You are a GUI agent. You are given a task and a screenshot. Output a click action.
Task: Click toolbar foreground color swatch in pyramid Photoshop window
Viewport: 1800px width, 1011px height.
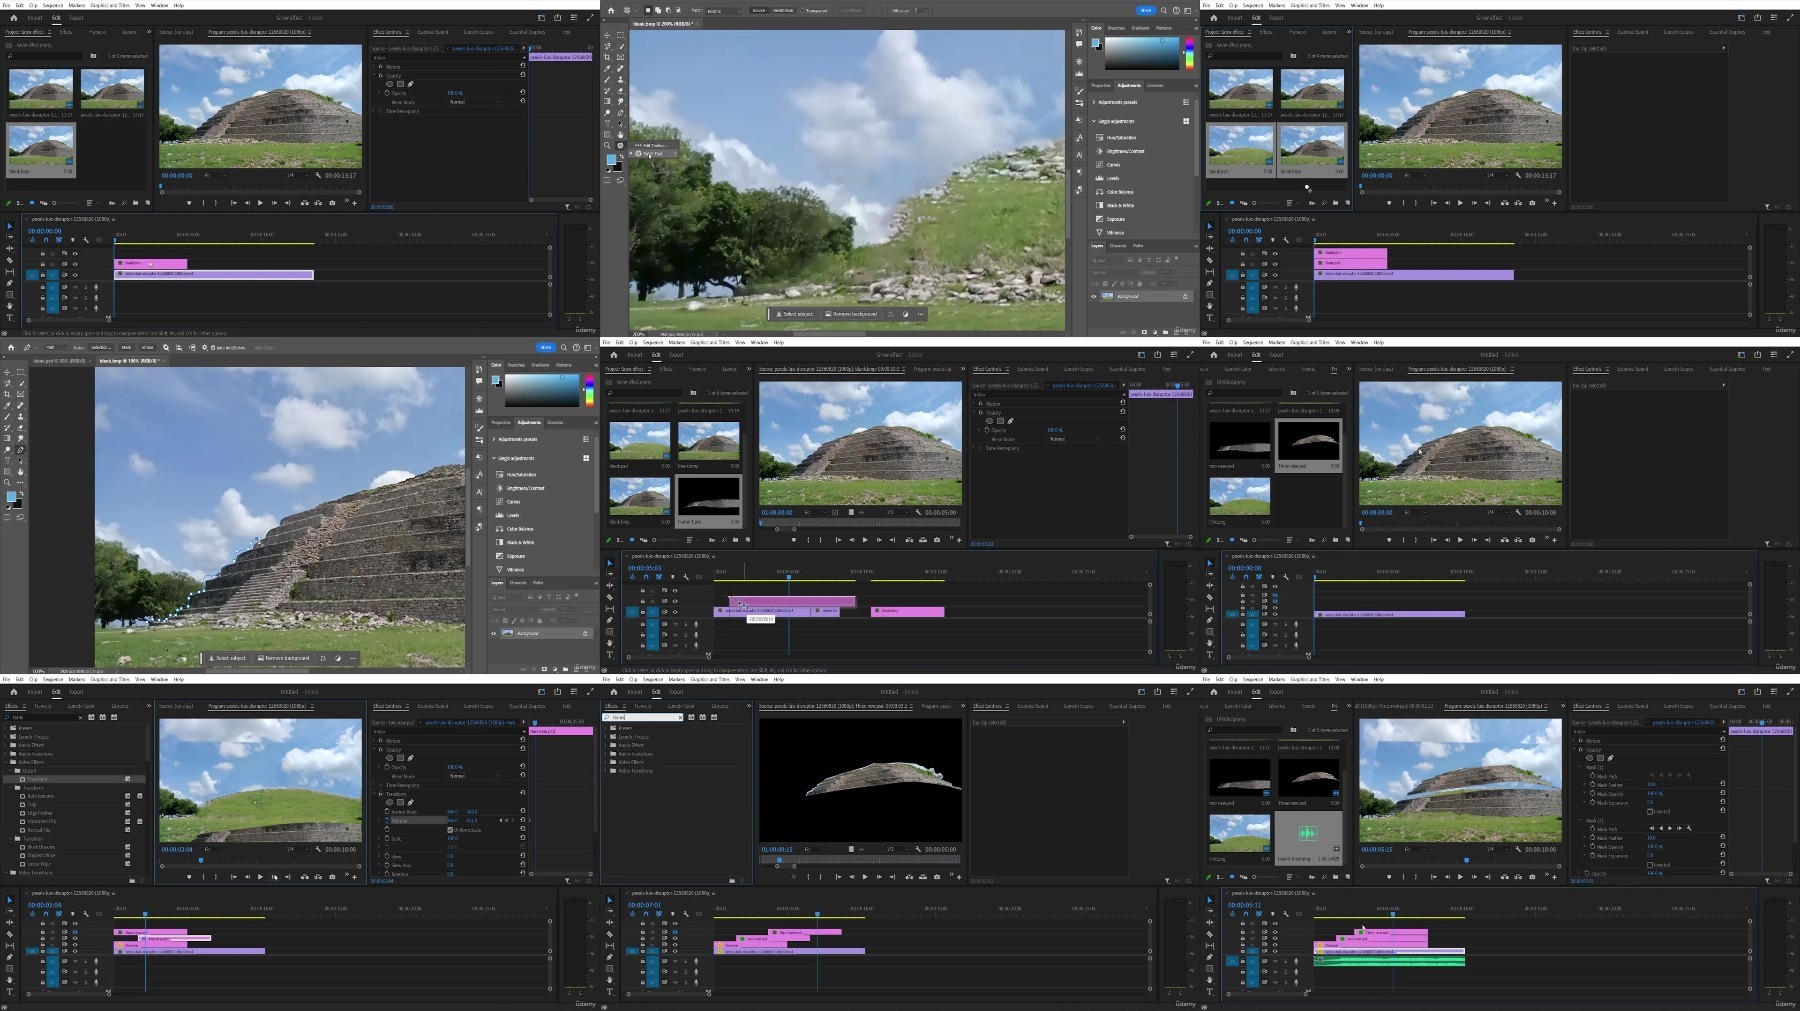(11, 496)
